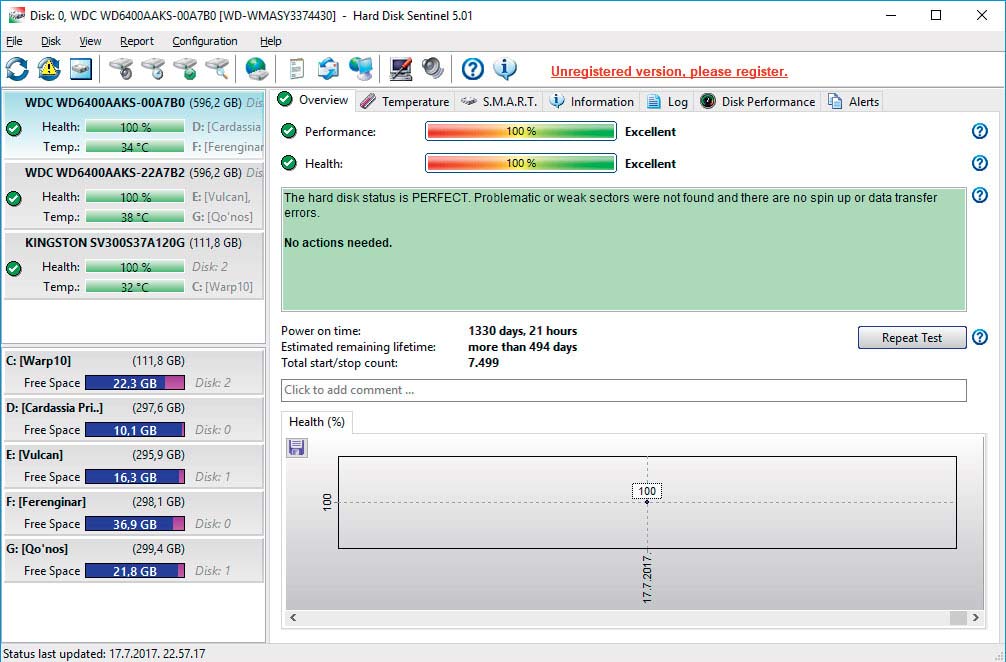Click the Repeat Test button
1006x662 pixels.
[912, 337]
